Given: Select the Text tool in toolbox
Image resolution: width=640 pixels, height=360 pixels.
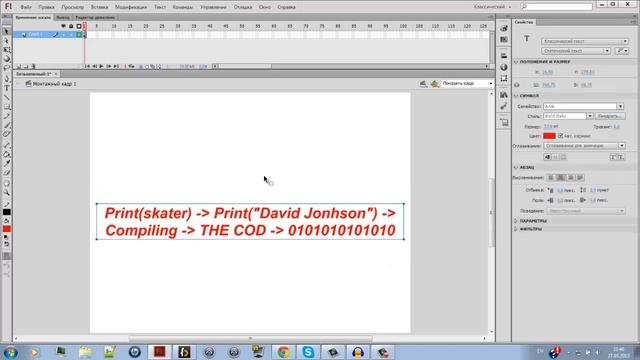Looking at the screenshot, I should tap(7, 88).
